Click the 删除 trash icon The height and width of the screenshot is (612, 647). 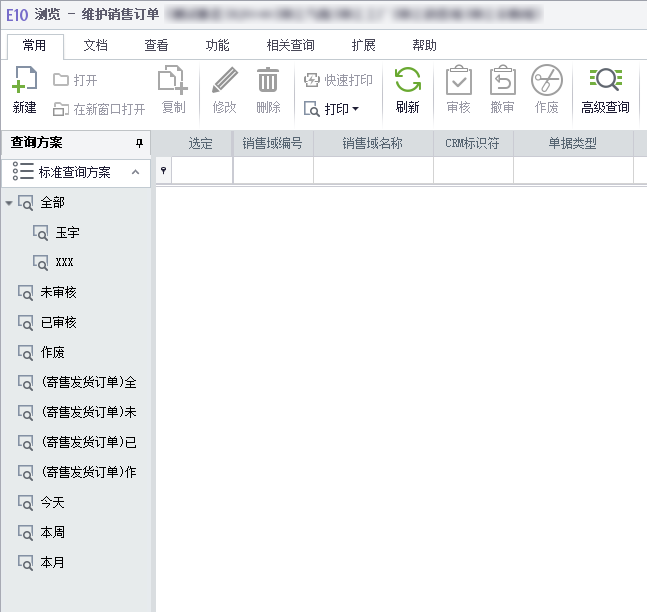point(268,82)
